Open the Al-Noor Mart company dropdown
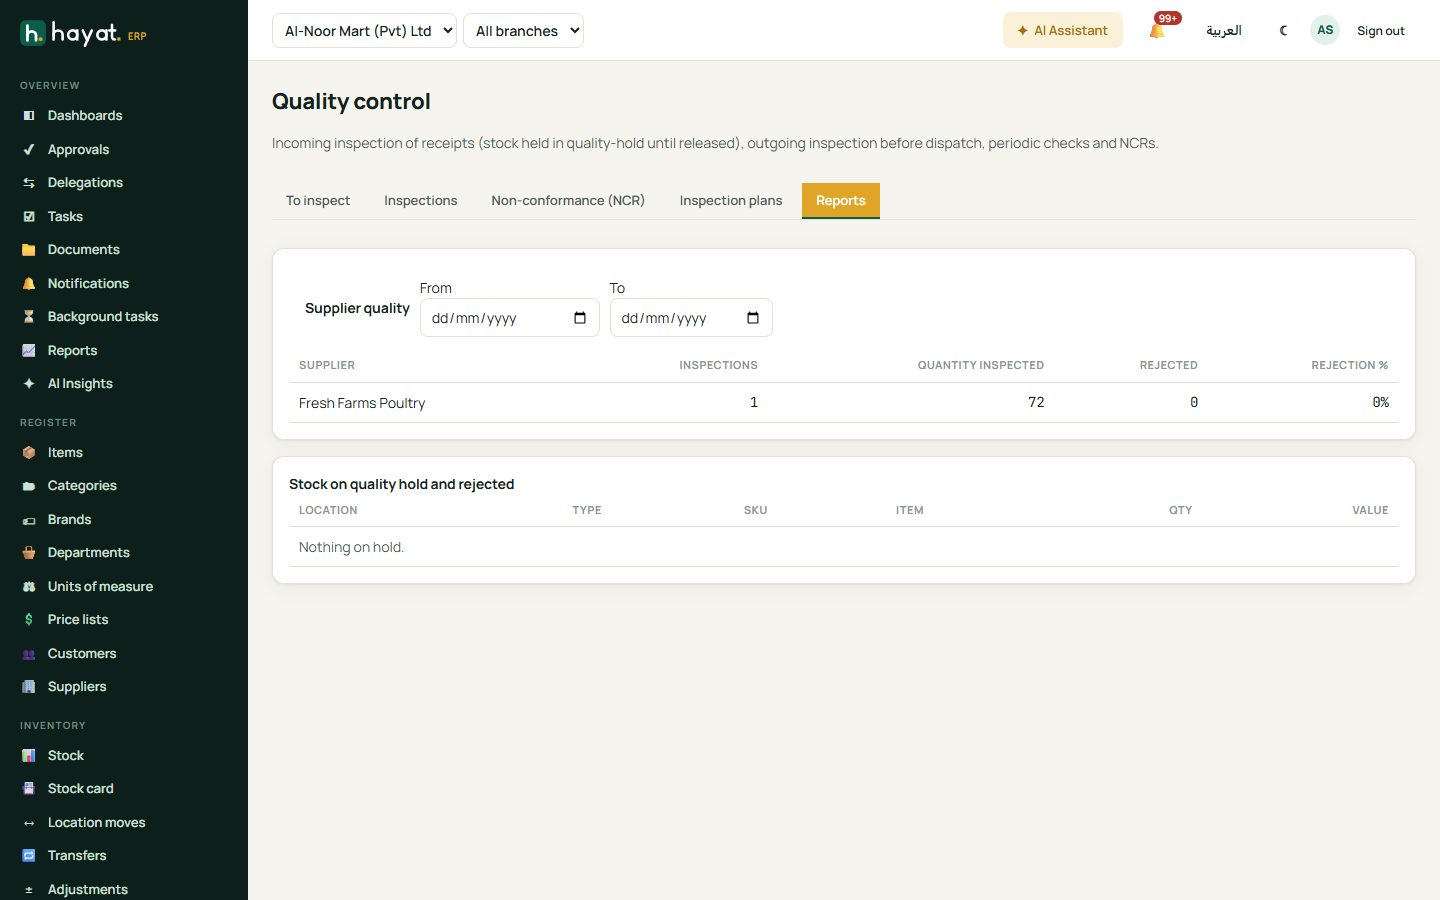 click(364, 31)
